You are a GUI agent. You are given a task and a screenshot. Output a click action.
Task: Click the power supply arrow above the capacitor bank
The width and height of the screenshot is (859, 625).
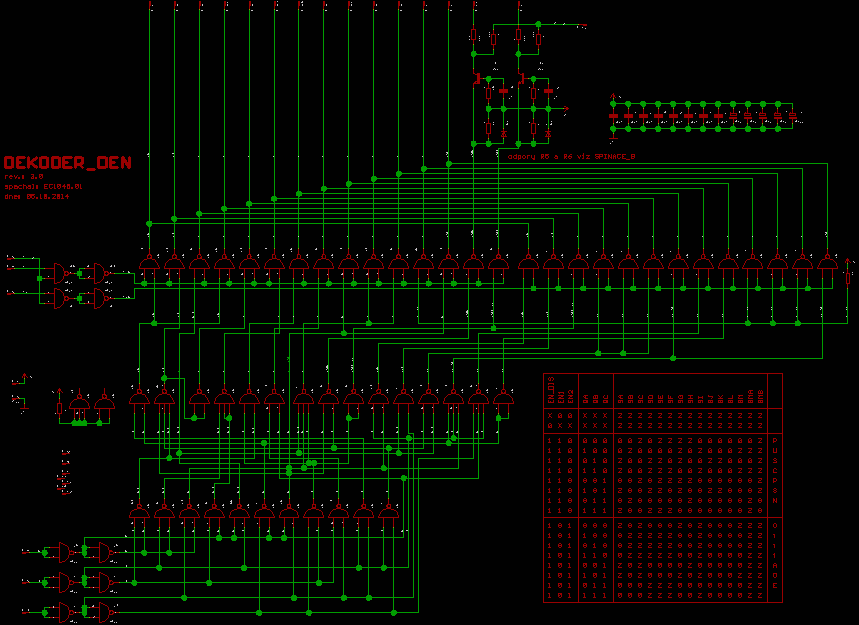click(x=611, y=98)
